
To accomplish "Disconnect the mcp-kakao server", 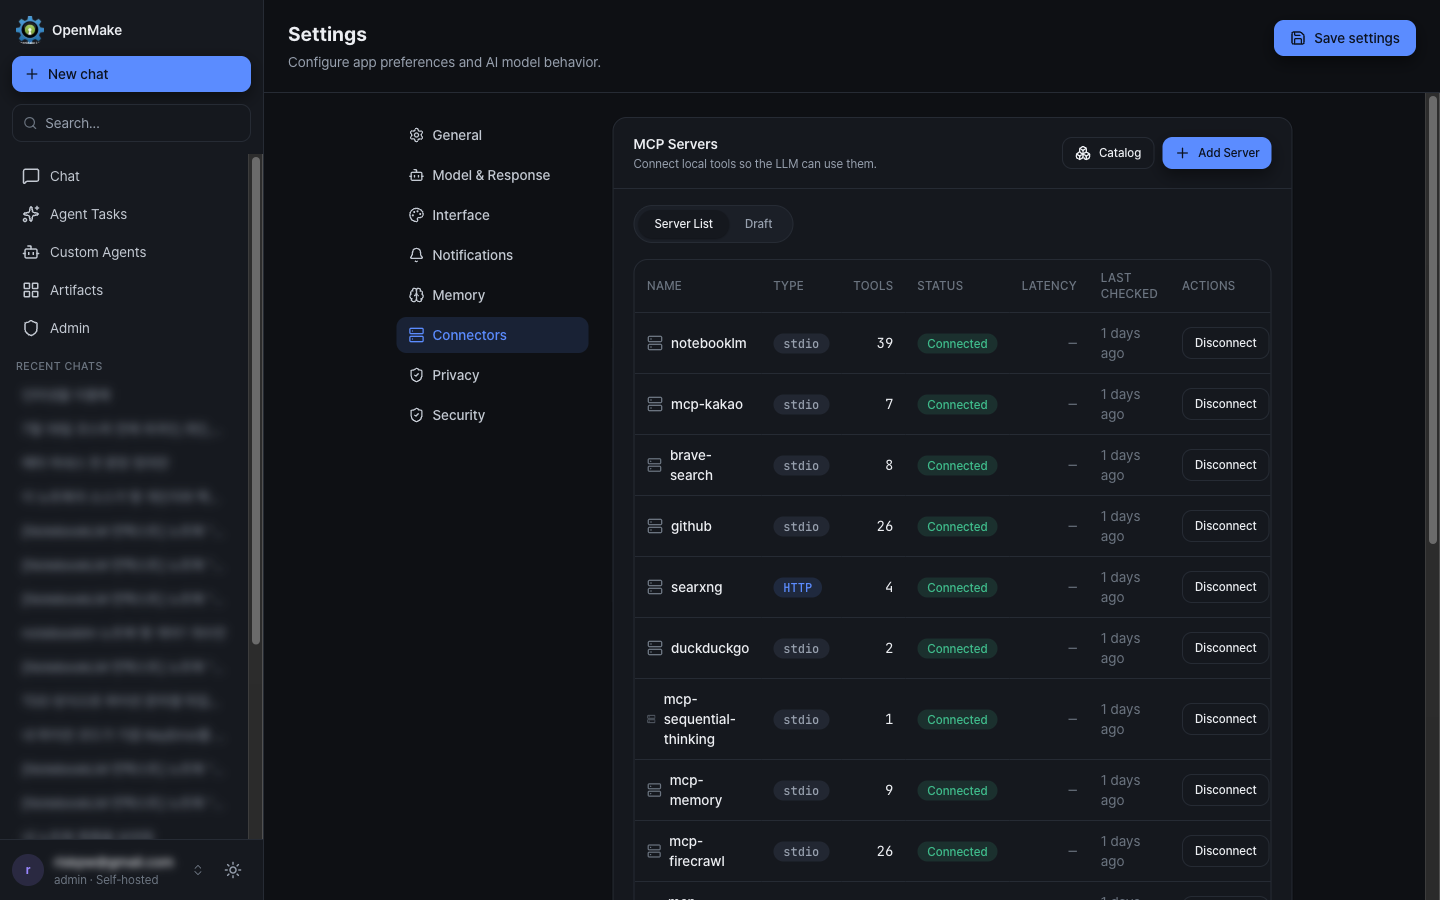I will pos(1225,404).
